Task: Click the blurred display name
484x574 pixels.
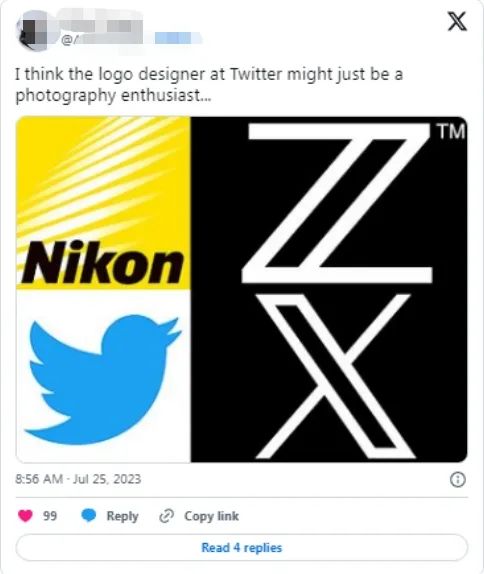Action: (x=99, y=25)
